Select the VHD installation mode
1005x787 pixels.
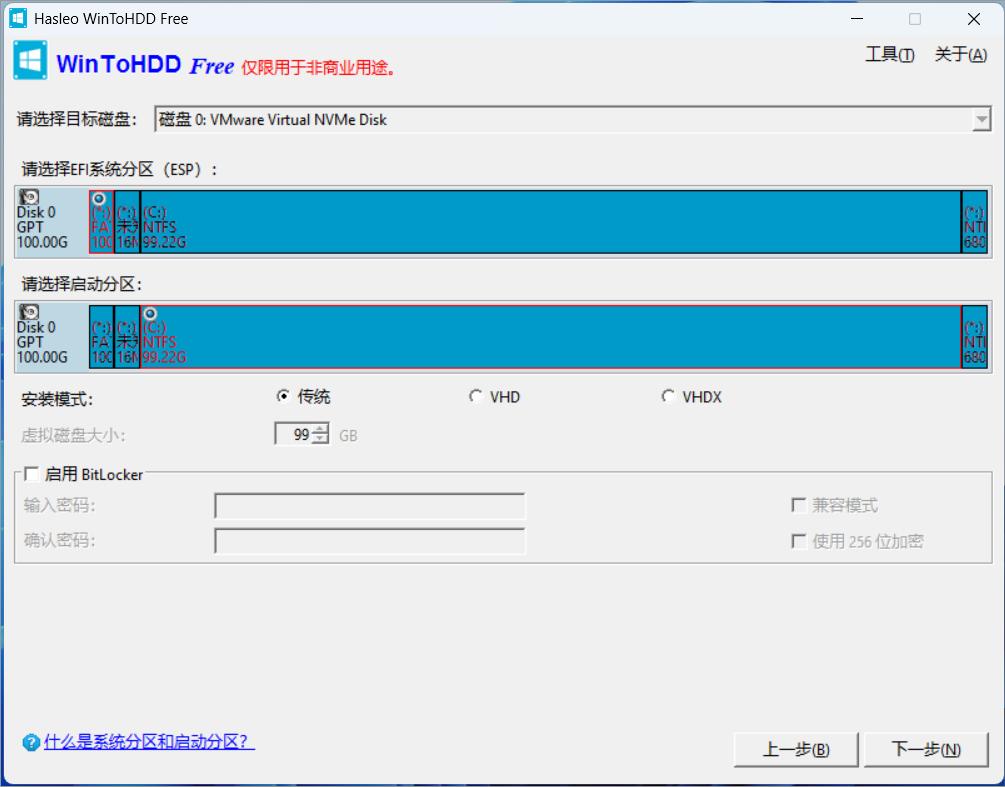tap(476, 396)
